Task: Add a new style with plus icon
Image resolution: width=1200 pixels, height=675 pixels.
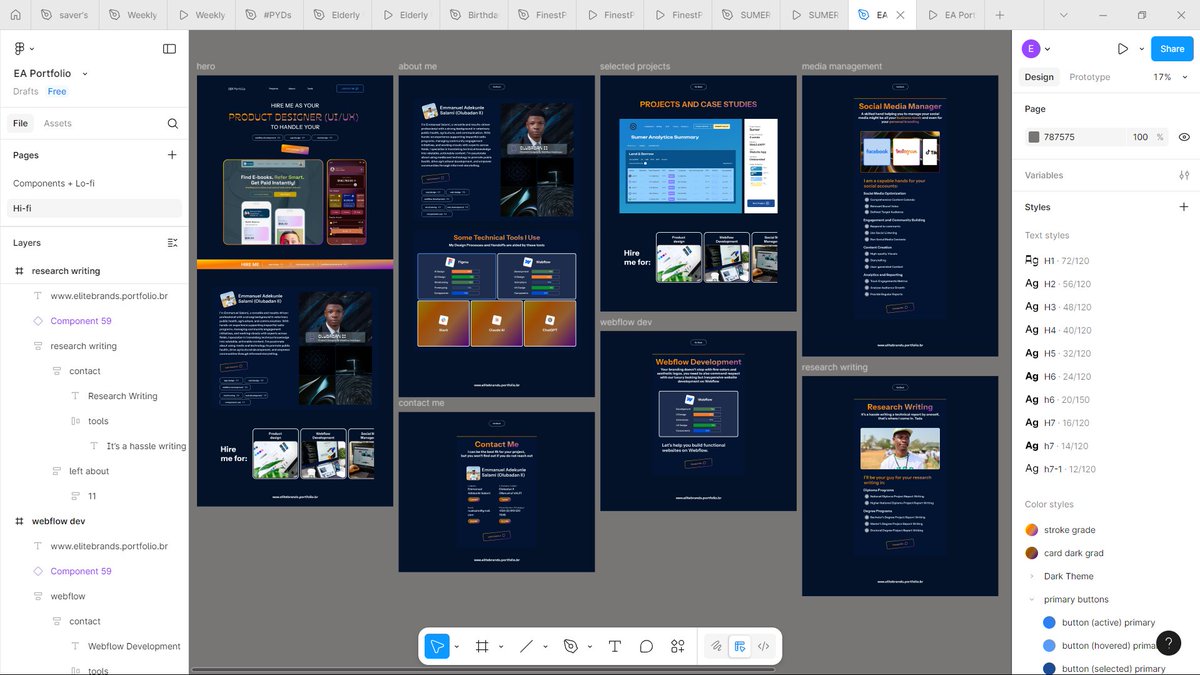Action: click(x=1184, y=207)
